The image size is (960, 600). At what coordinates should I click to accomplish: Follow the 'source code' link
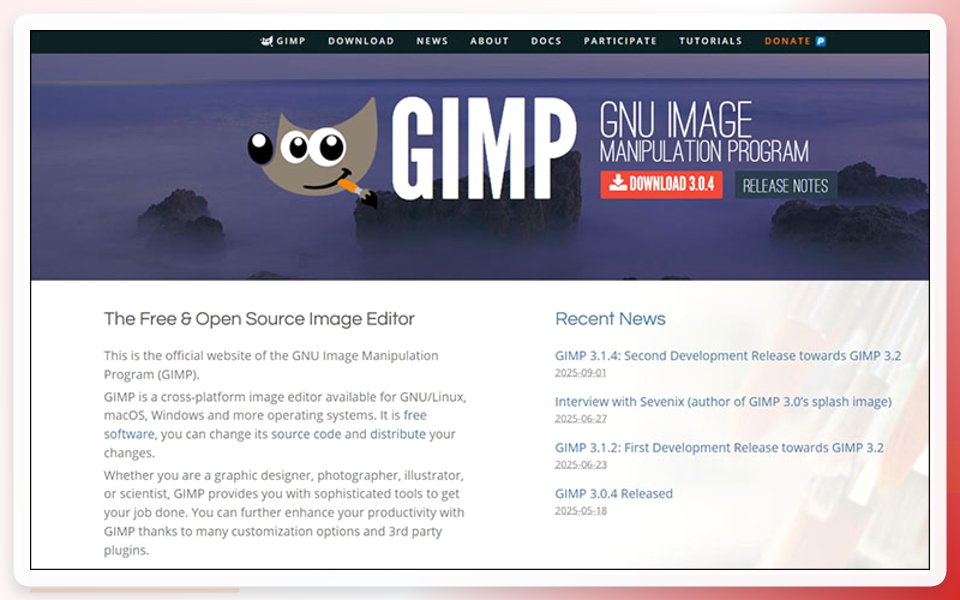pos(306,434)
